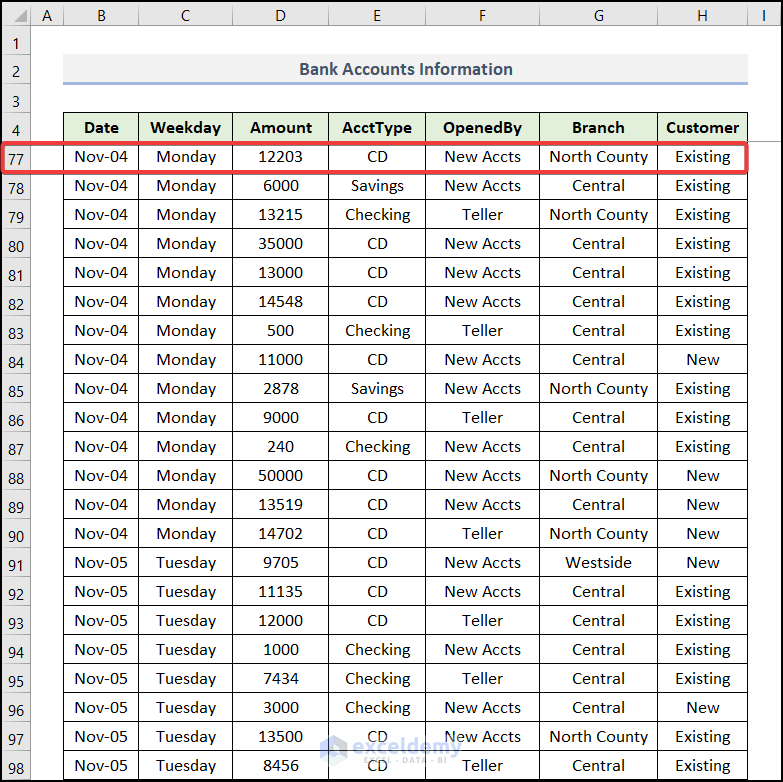Select row header 91
Image resolution: width=783 pixels, height=782 pixels.
(x=16, y=565)
